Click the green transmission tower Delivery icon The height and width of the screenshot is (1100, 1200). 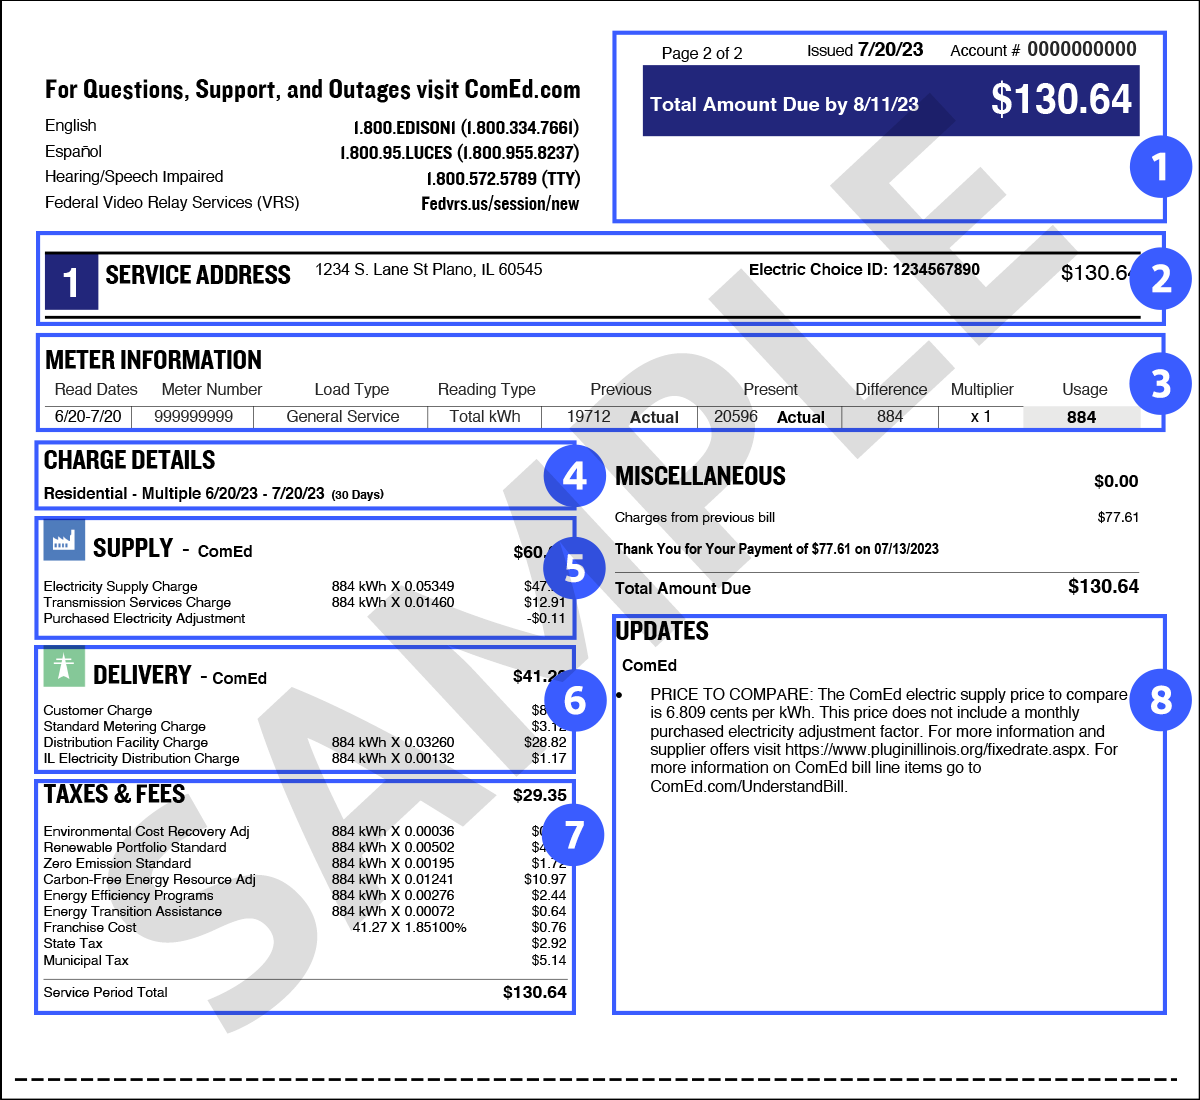click(64, 667)
